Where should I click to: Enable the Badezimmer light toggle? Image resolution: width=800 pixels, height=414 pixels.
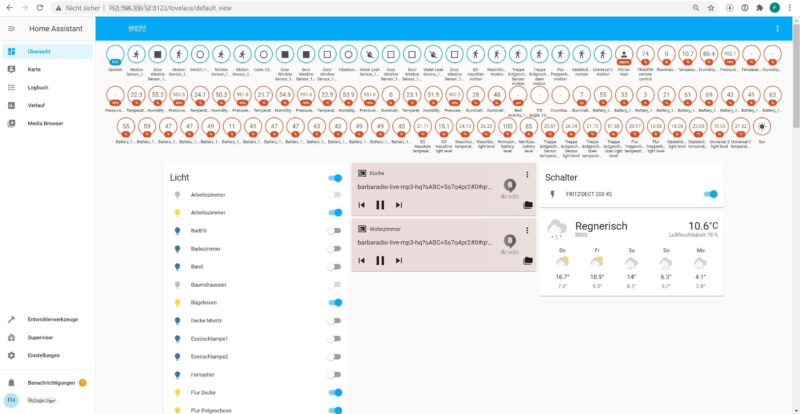pos(335,248)
